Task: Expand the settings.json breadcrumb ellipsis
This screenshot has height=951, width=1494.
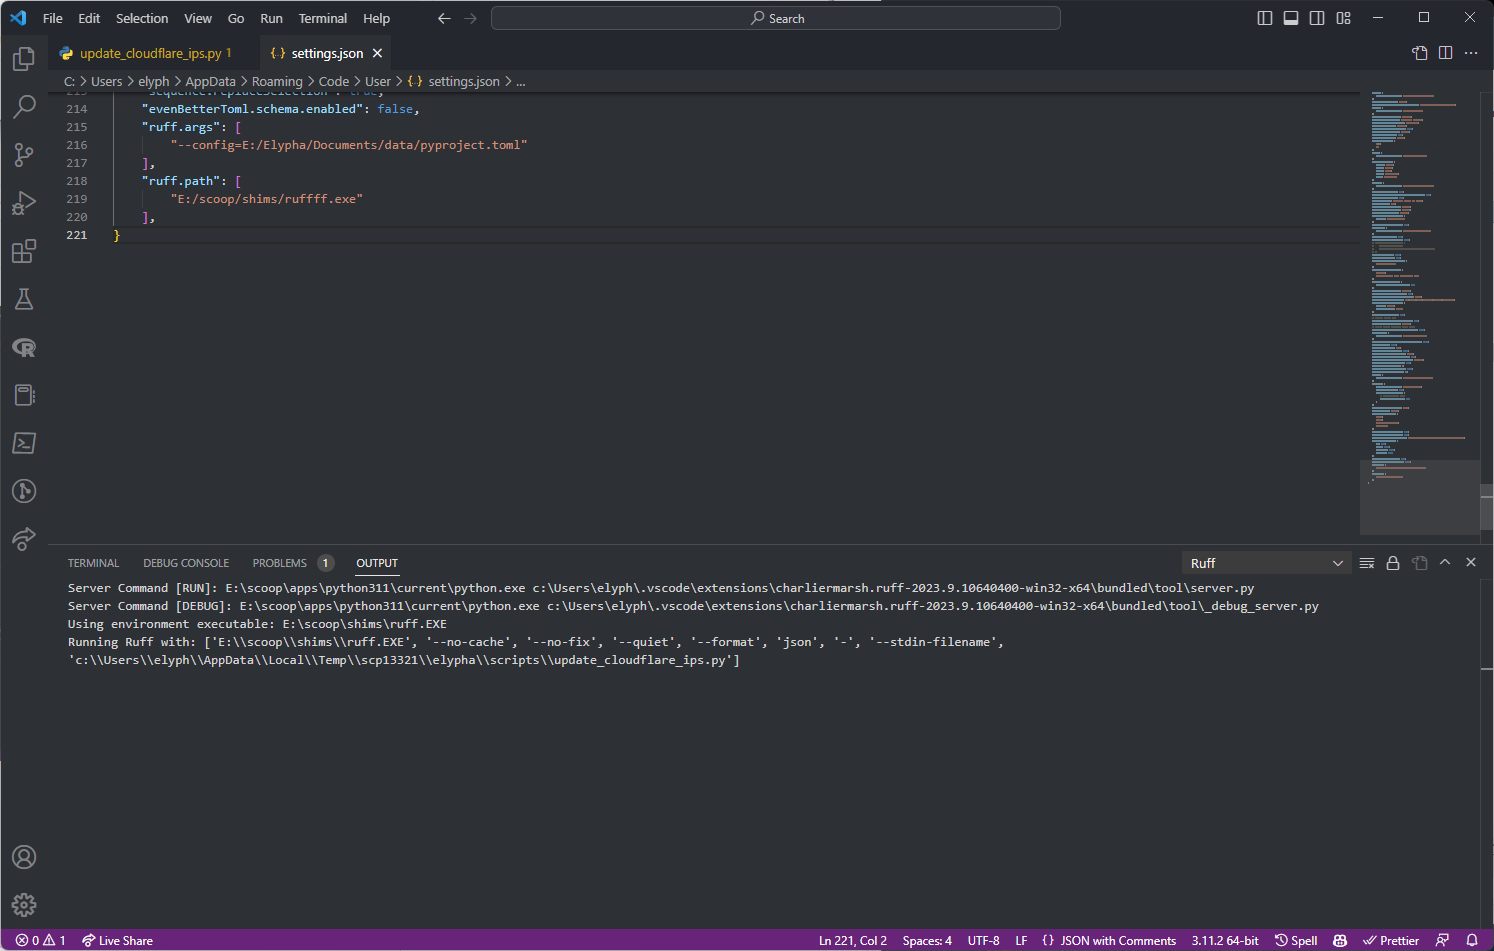Action: (520, 81)
